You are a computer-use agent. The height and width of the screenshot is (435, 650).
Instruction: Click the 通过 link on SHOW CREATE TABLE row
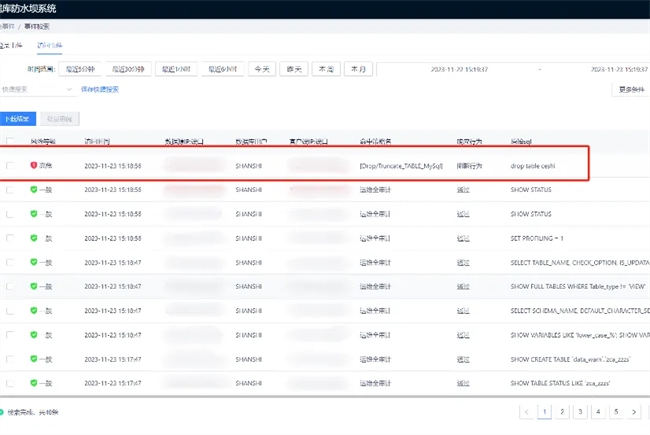(x=463, y=359)
